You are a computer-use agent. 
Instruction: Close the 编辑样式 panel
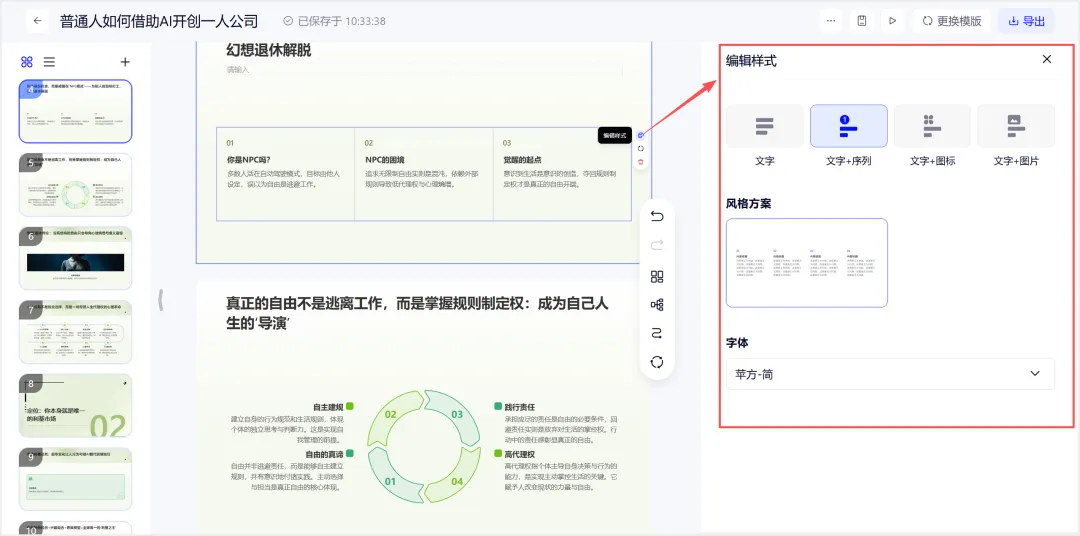point(1047,59)
